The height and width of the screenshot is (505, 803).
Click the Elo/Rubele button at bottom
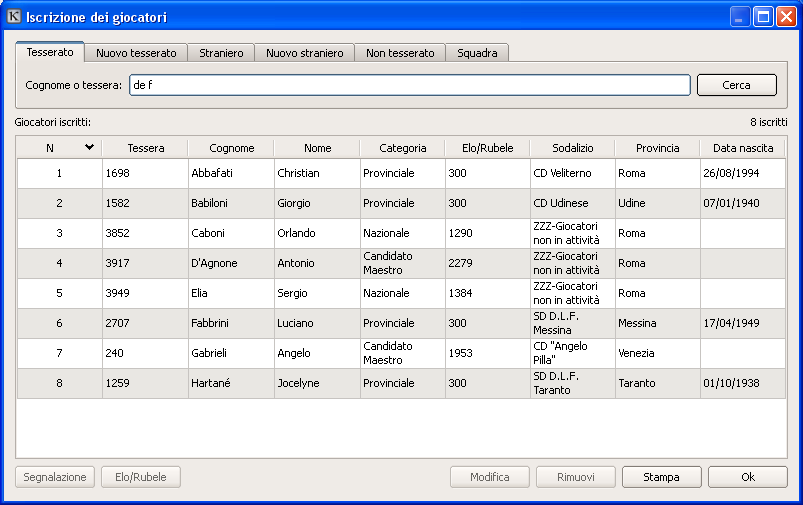[141, 477]
